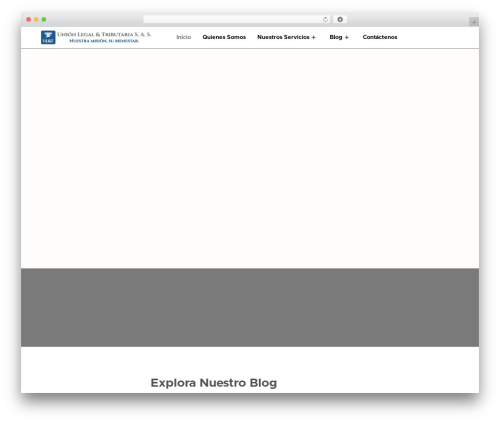Open a new browser tab with plus button
Viewport: 500px width, 423px height.
474,22
